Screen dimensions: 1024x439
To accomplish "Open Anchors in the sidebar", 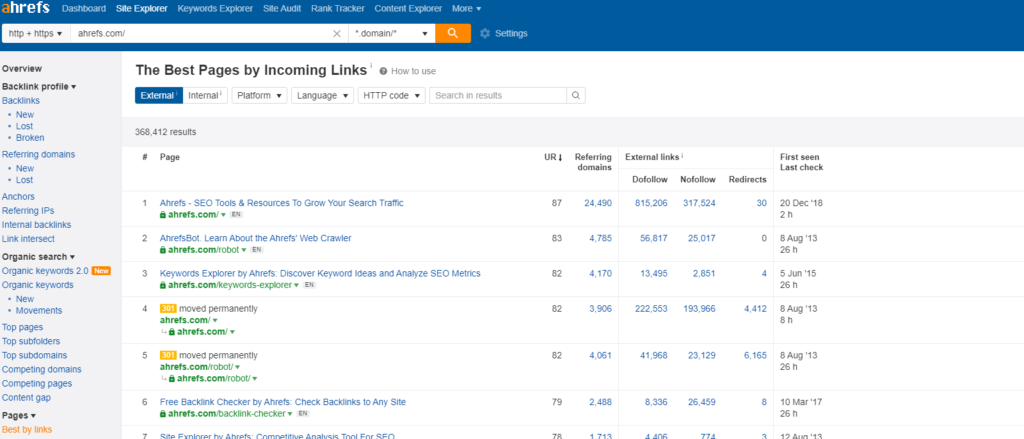I will (x=18, y=197).
